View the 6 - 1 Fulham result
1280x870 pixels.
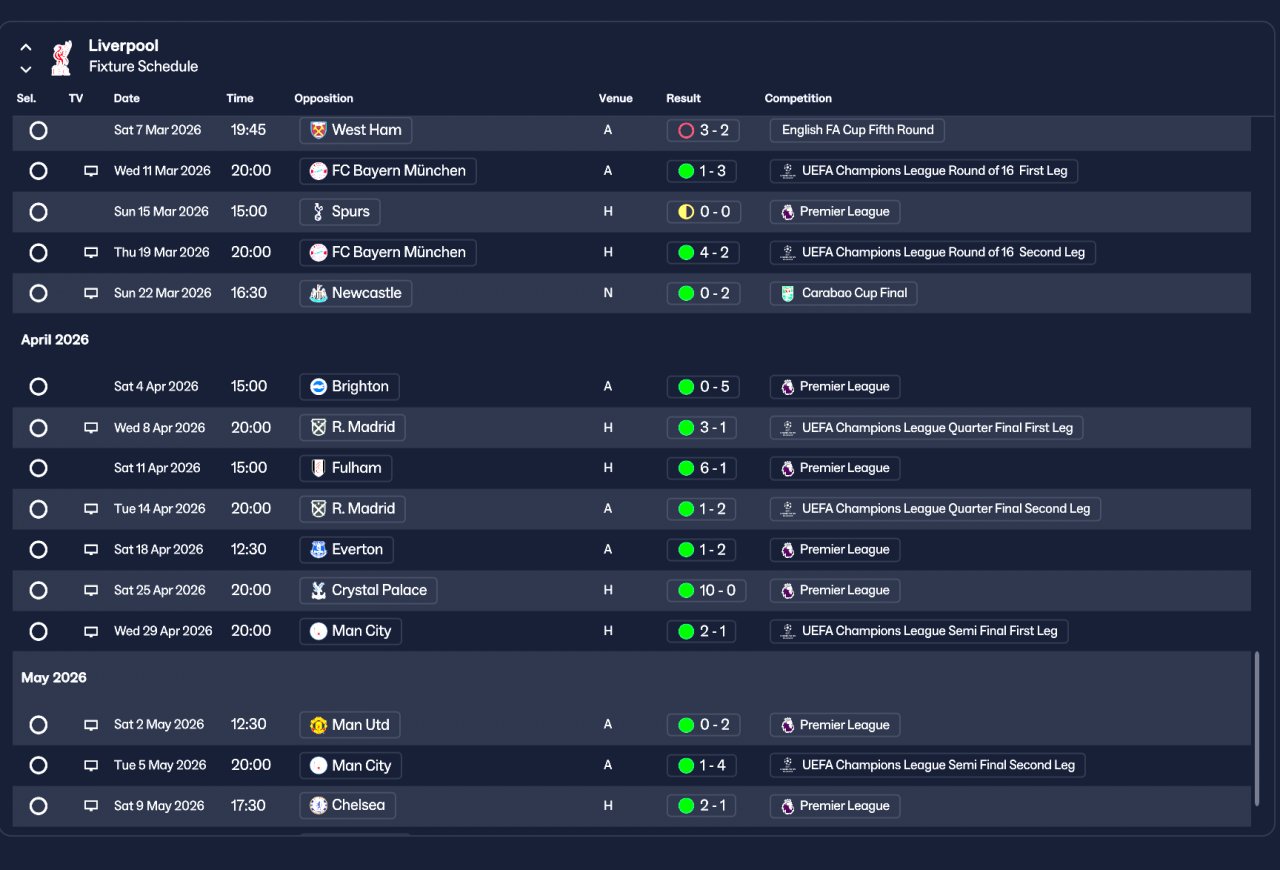703,468
